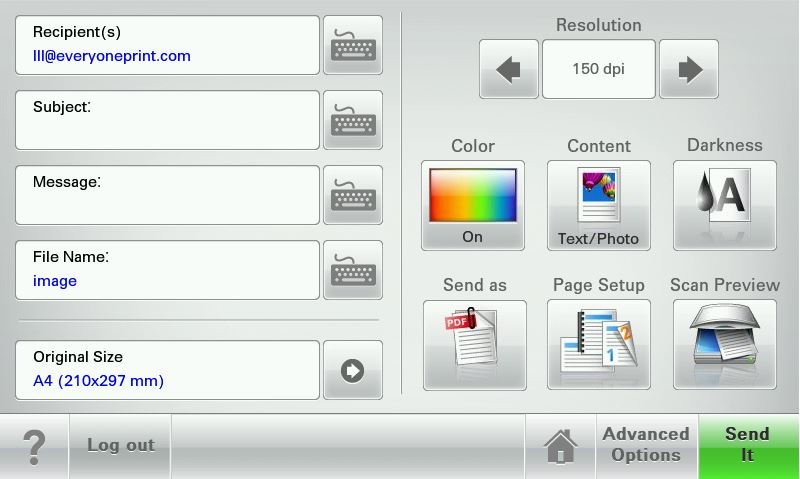
Task: Open the Page Setup options icon
Action: (x=599, y=344)
